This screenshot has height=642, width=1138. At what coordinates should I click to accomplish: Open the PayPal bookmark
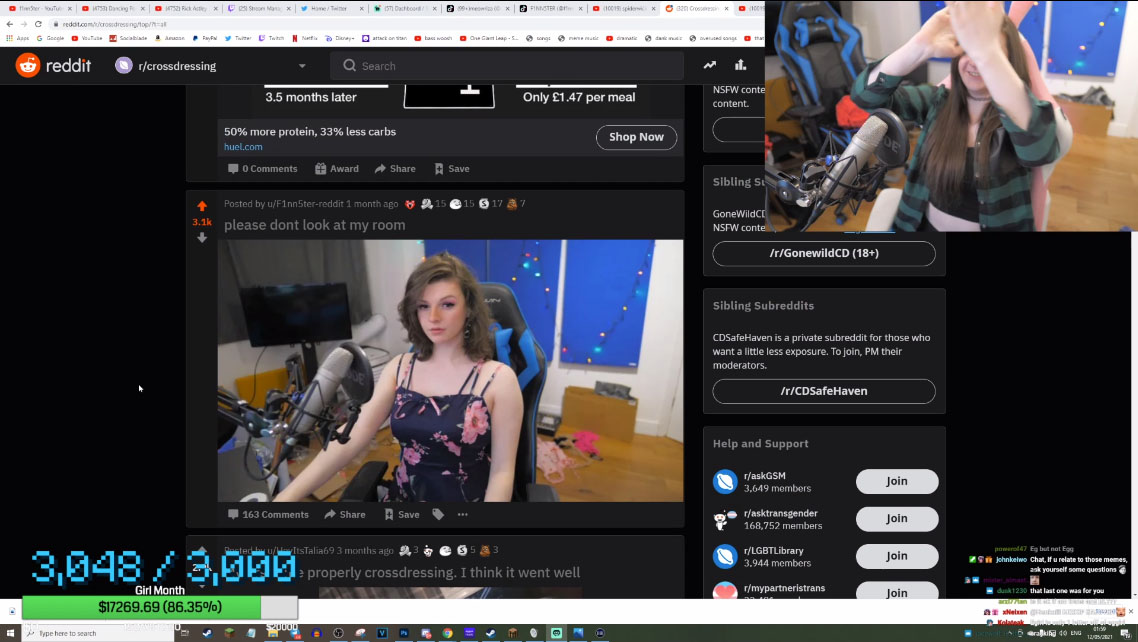pyautogui.click(x=205, y=38)
